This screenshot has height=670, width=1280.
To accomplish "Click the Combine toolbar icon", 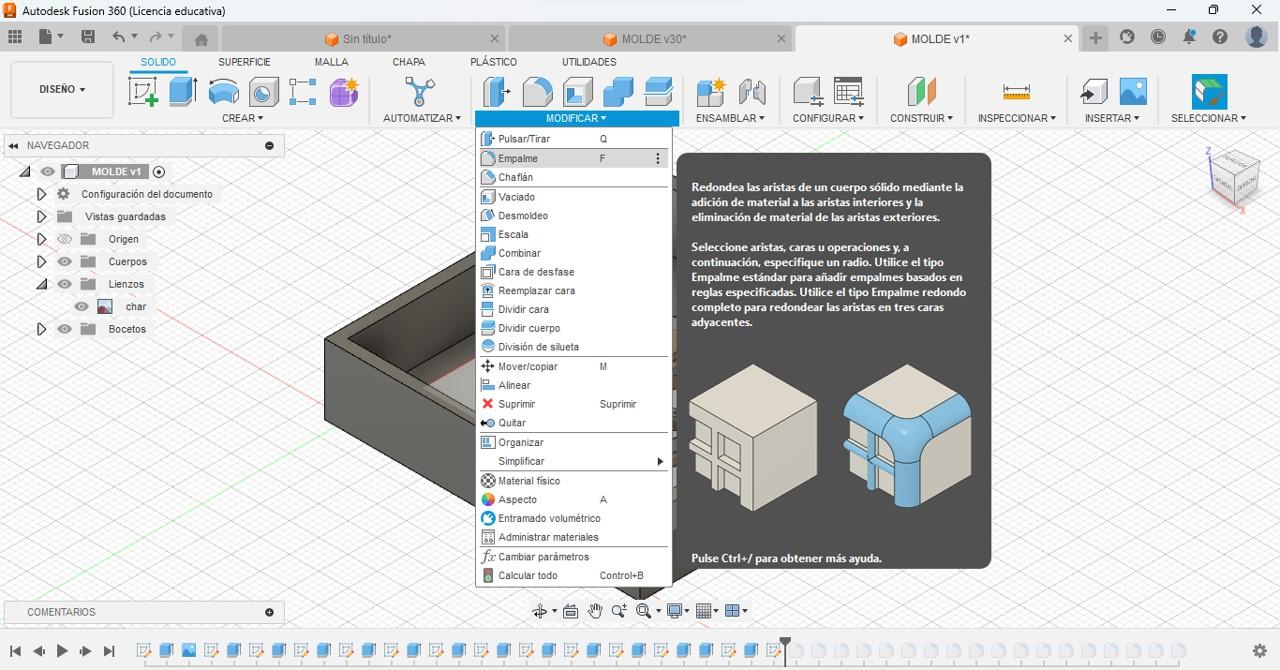I will 618,92.
